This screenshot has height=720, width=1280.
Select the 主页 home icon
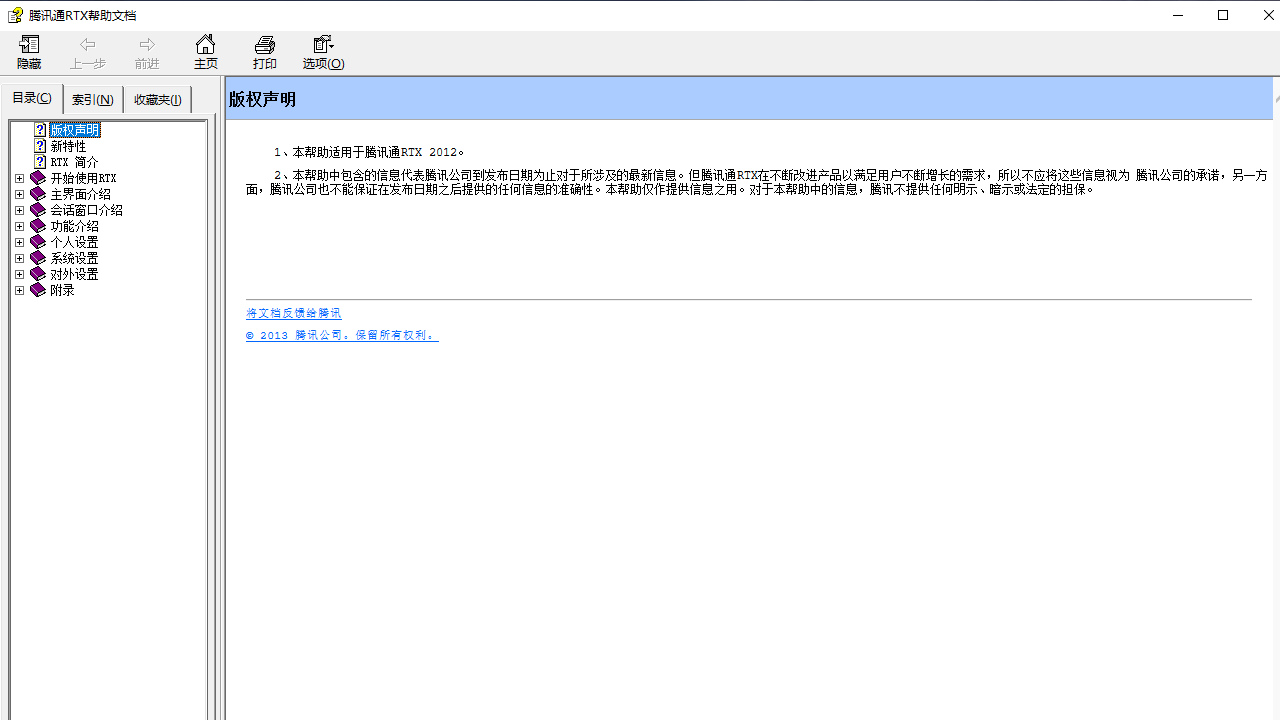tap(205, 52)
